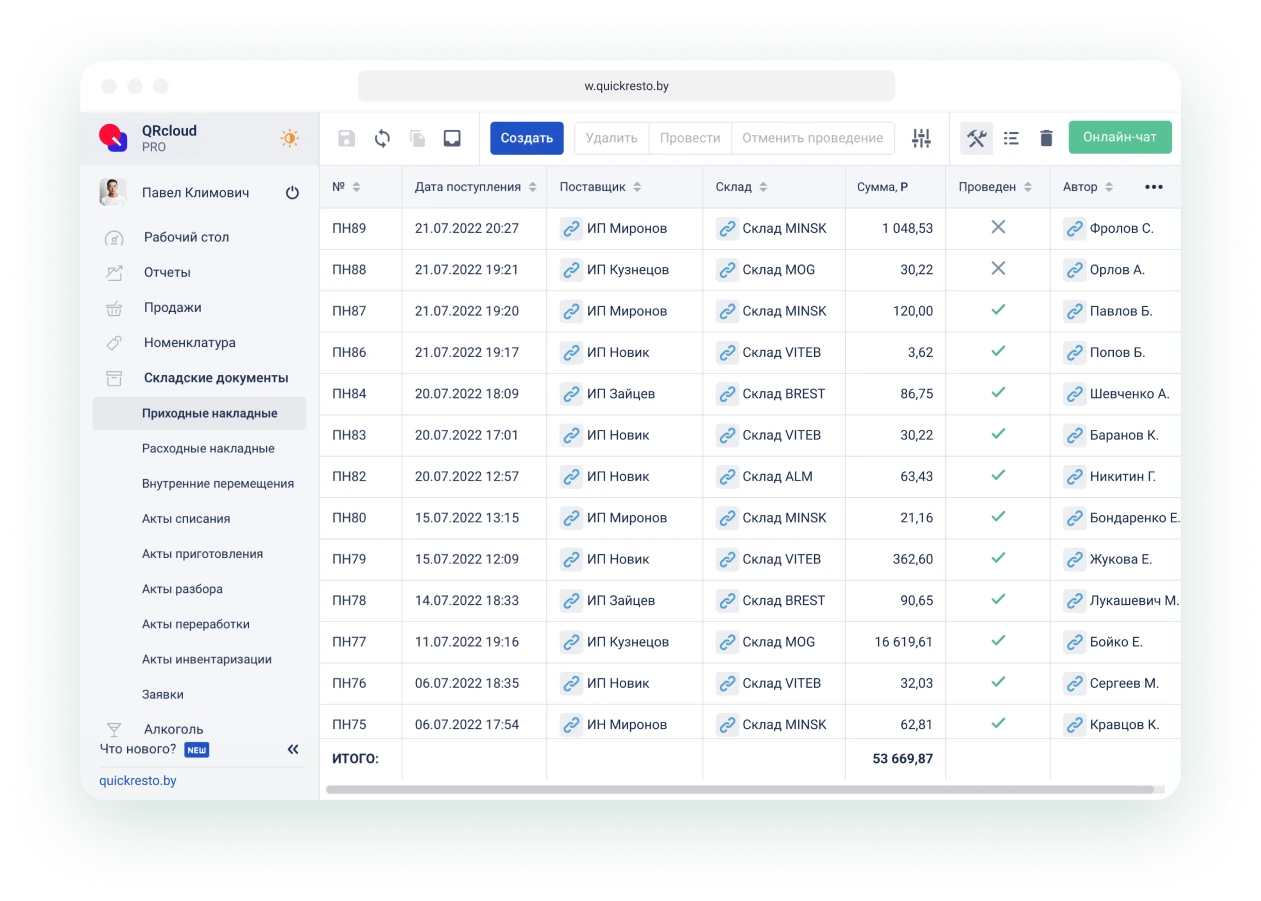
Task: Click the copy documents icon
Action: (x=417, y=138)
